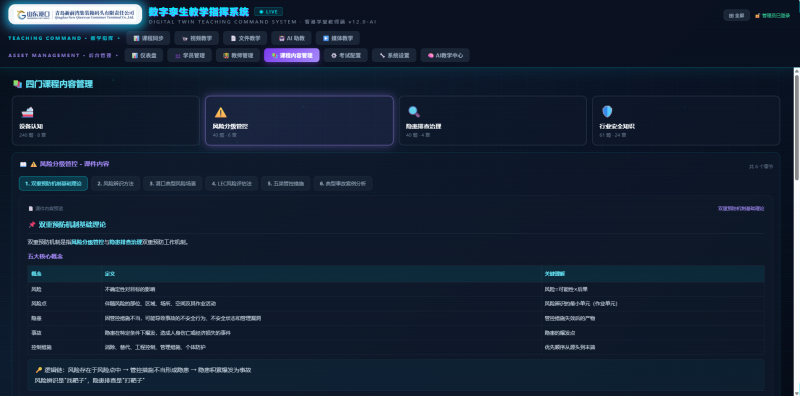The height and width of the screenshot is (396, 800).
Task: Click the book icon beside 风险分级管控 - 课件内容
Action: coord(23,164)
